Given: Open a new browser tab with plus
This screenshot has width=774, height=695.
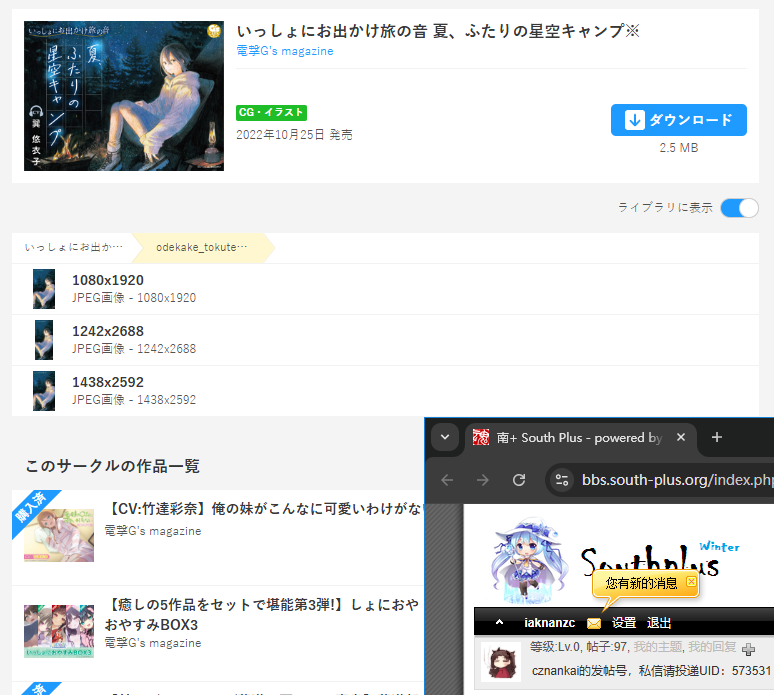Looking at the screenshot, I should 717,437.
